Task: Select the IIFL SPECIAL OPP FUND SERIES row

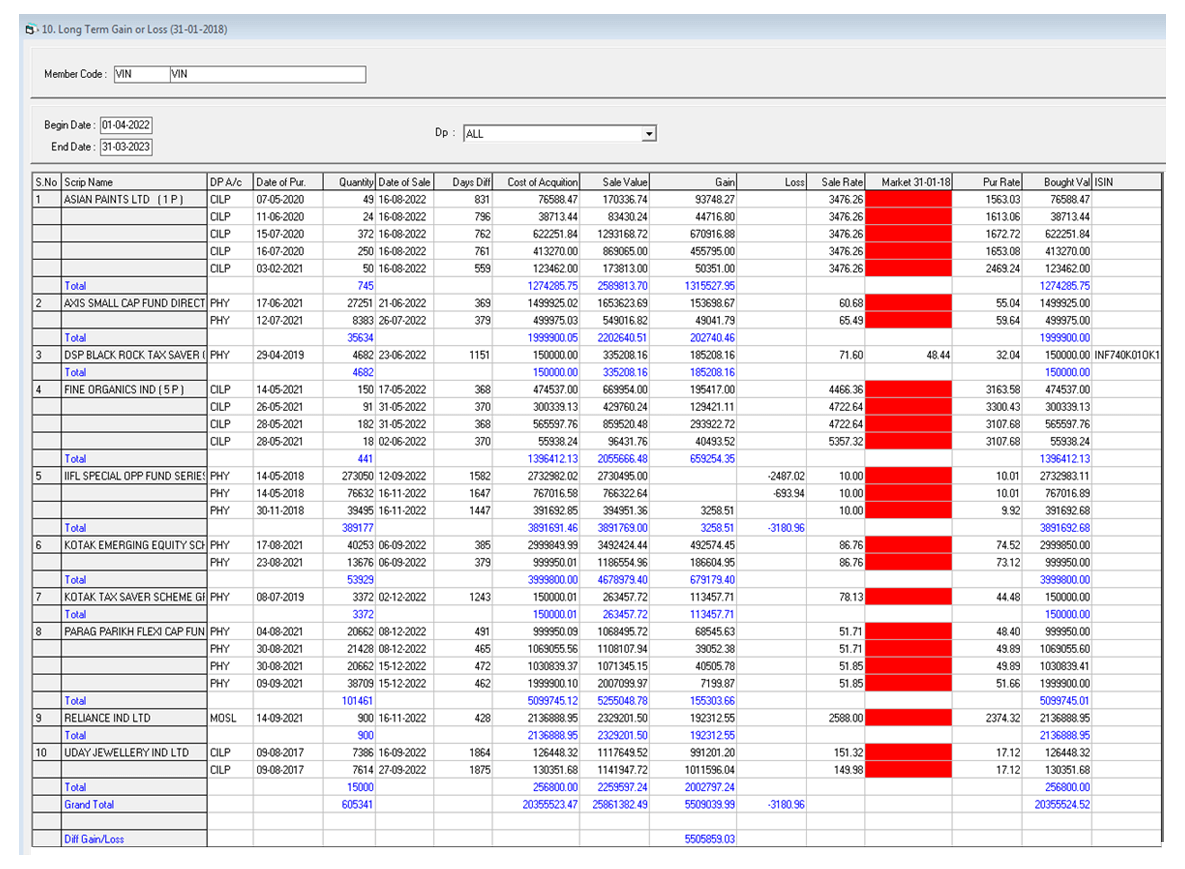Action: [597, 476]
